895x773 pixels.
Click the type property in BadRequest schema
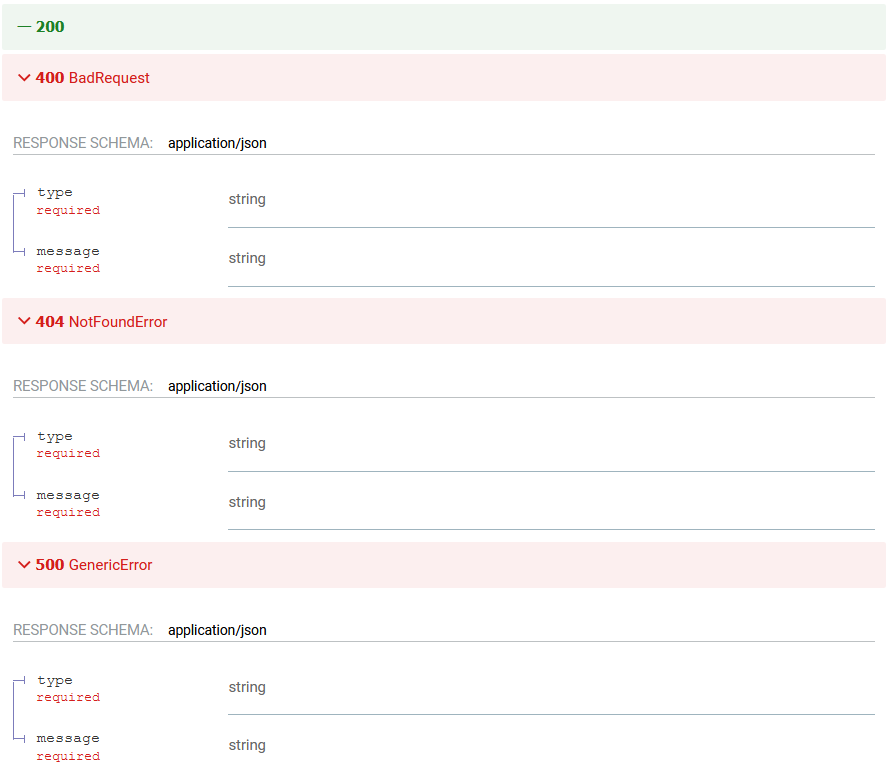click(55, 192)
